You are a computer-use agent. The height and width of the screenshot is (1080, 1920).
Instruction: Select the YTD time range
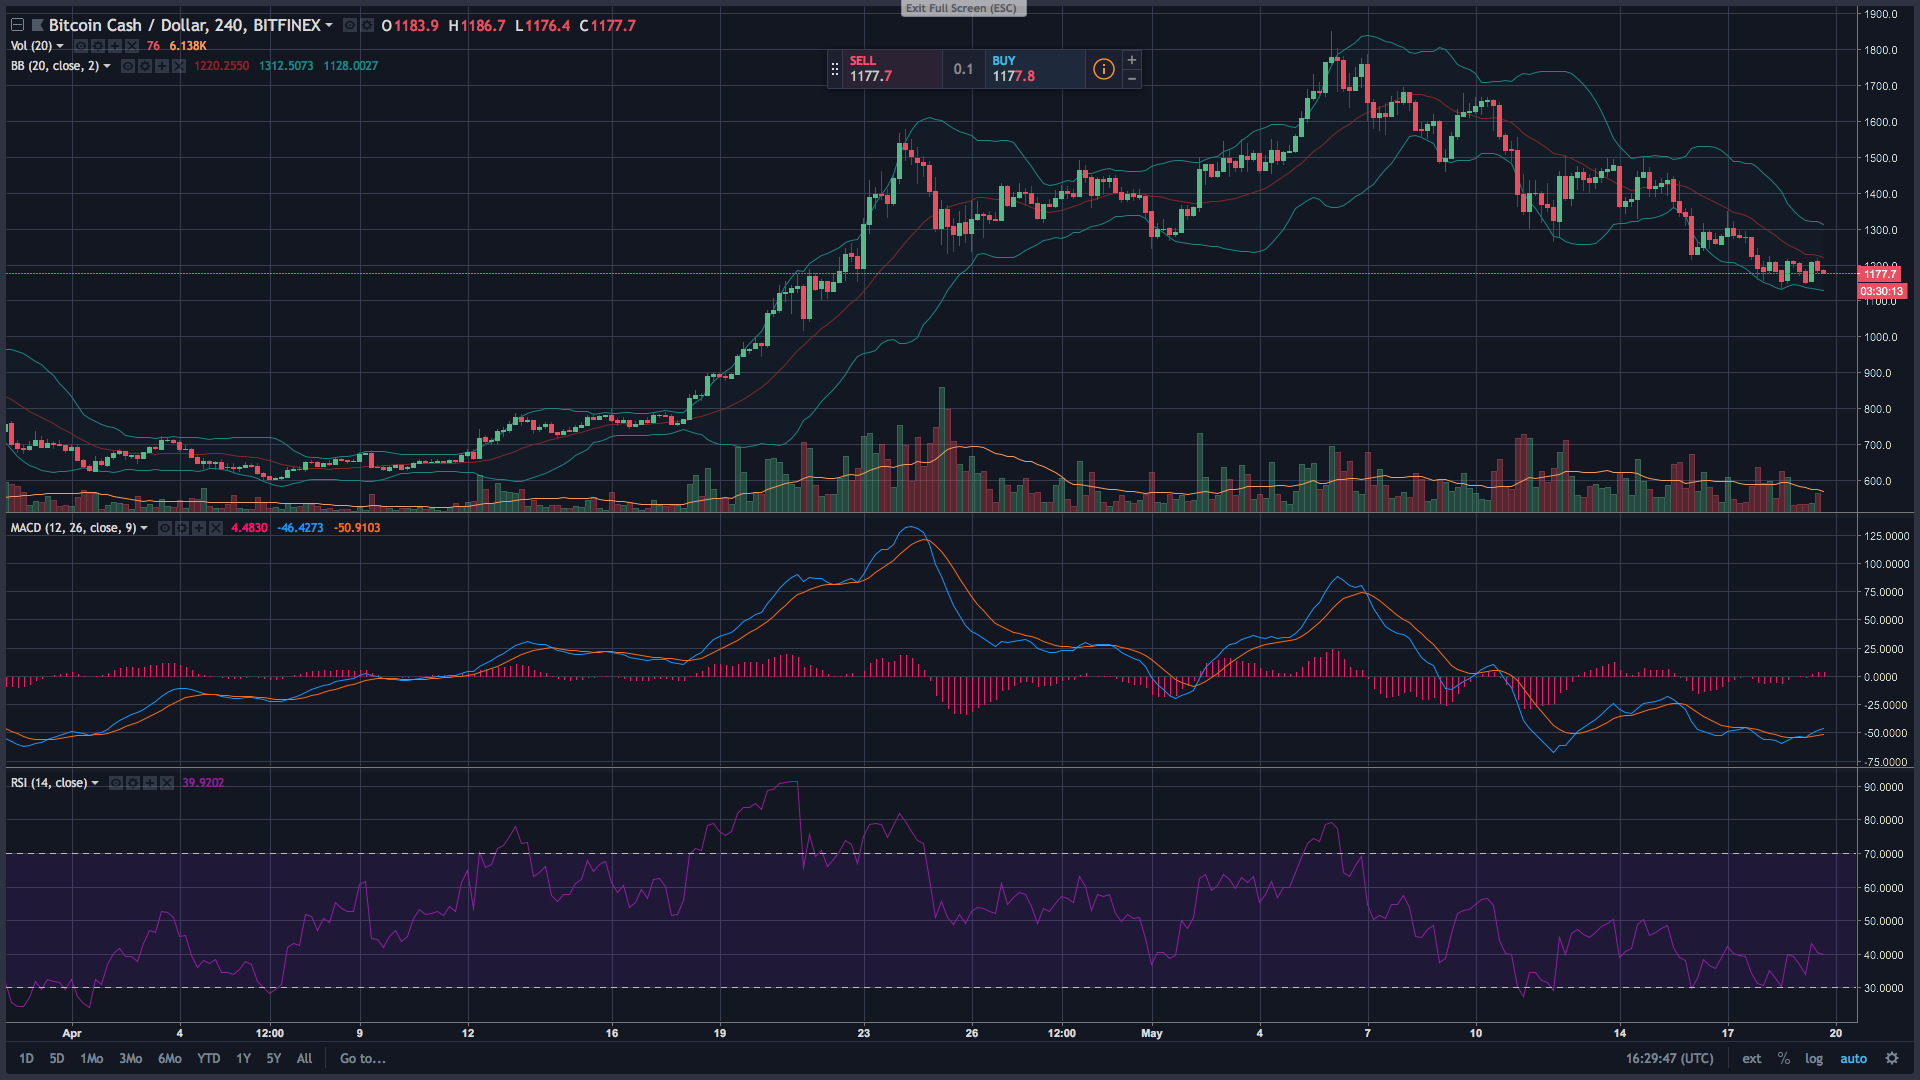click(x=209, y=1058)
